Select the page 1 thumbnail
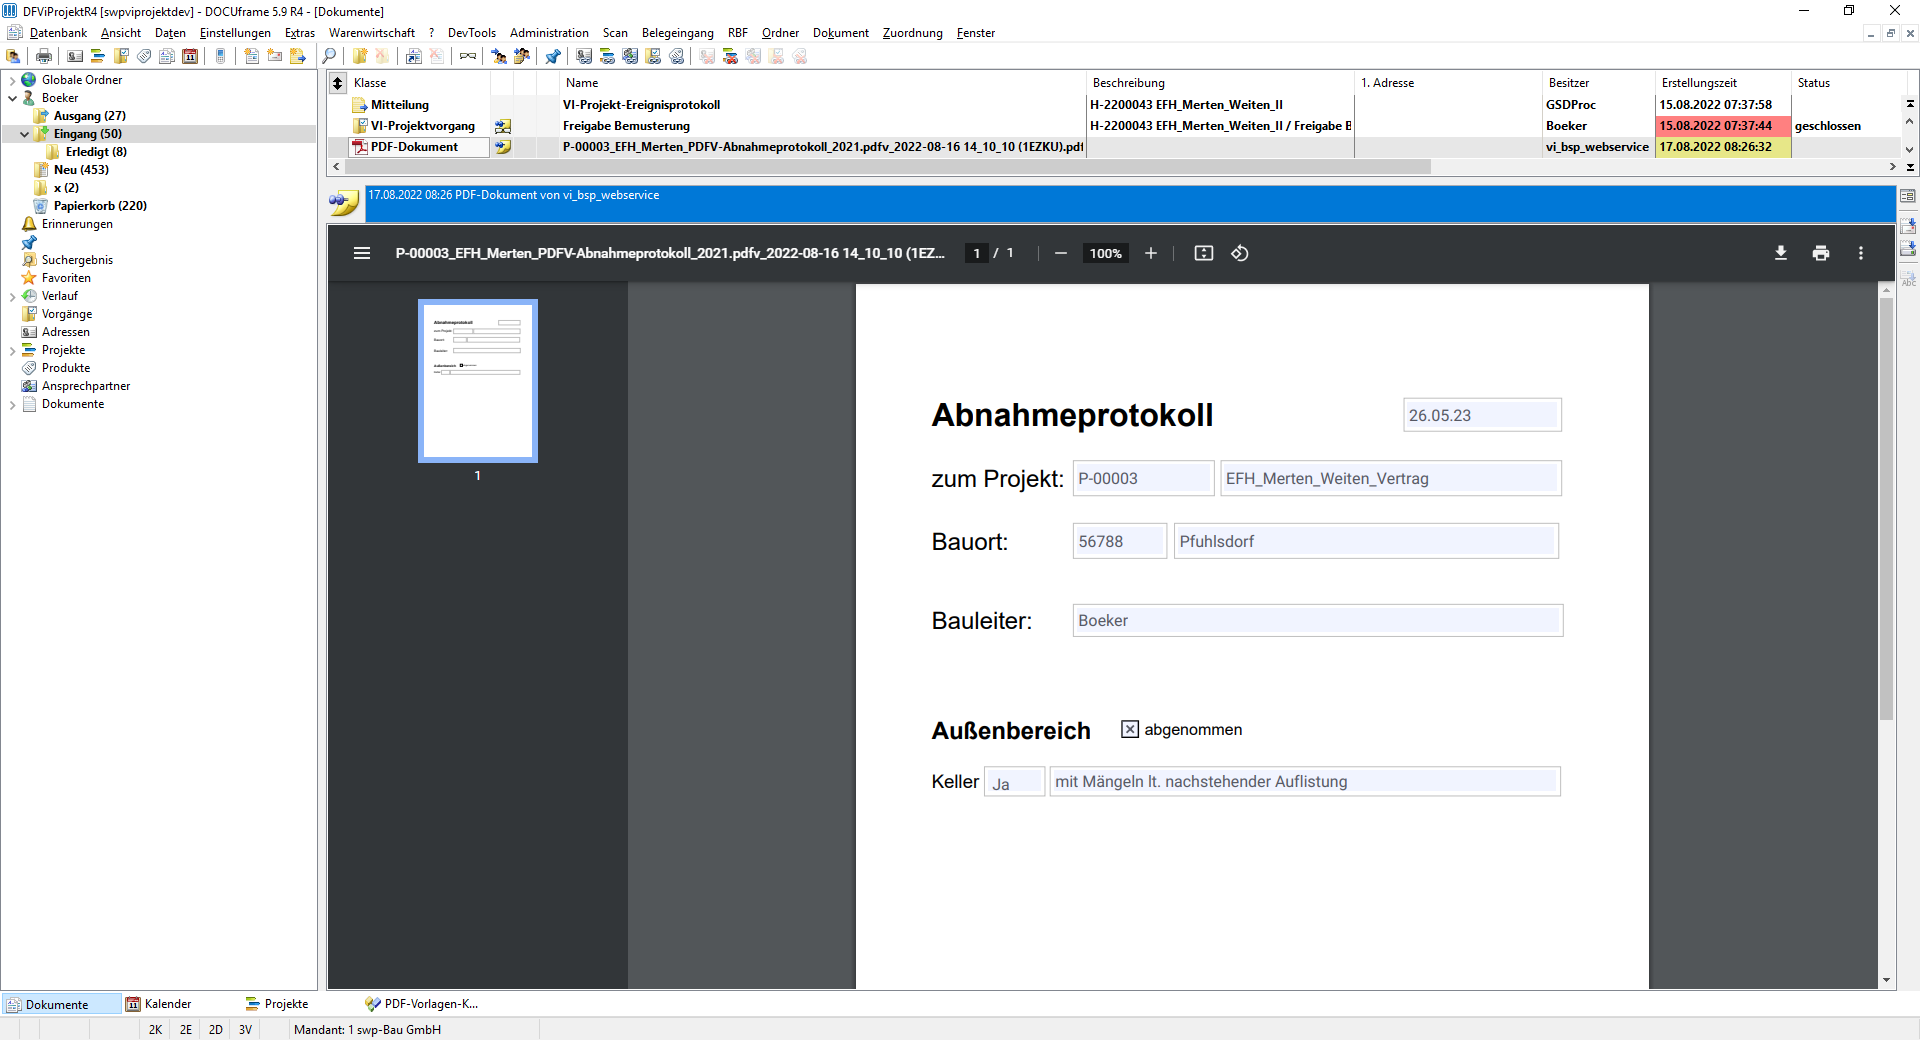1920x1040 pixels. pos(478,381)
